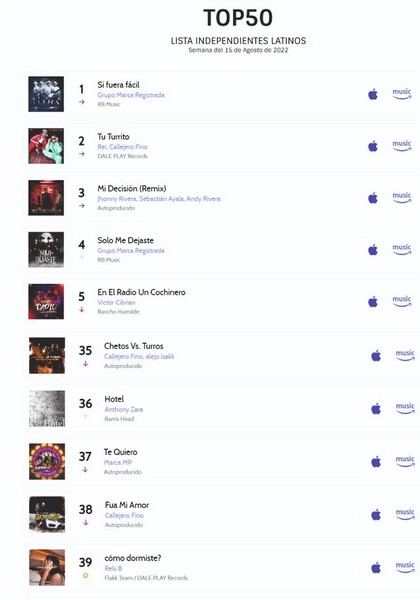Open Marca MP artist link
Image resolution: width=420 pixels, height=600 pixels.
click(118, 462)
